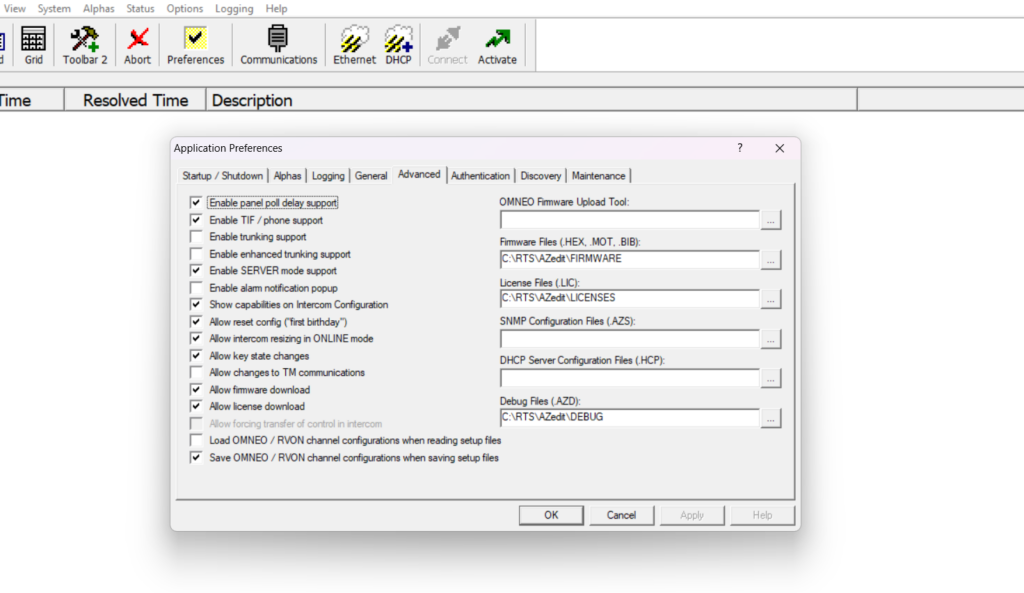Click the dialog's question mark help button
The width and height of the screenshot is (1024, 593).
[740, 148]
